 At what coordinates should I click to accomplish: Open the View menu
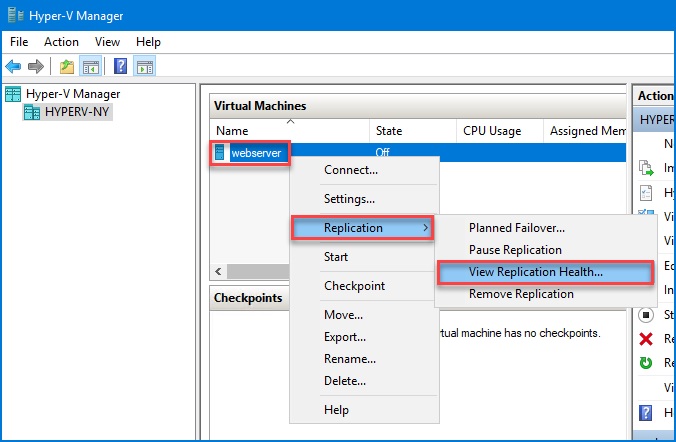107,42
